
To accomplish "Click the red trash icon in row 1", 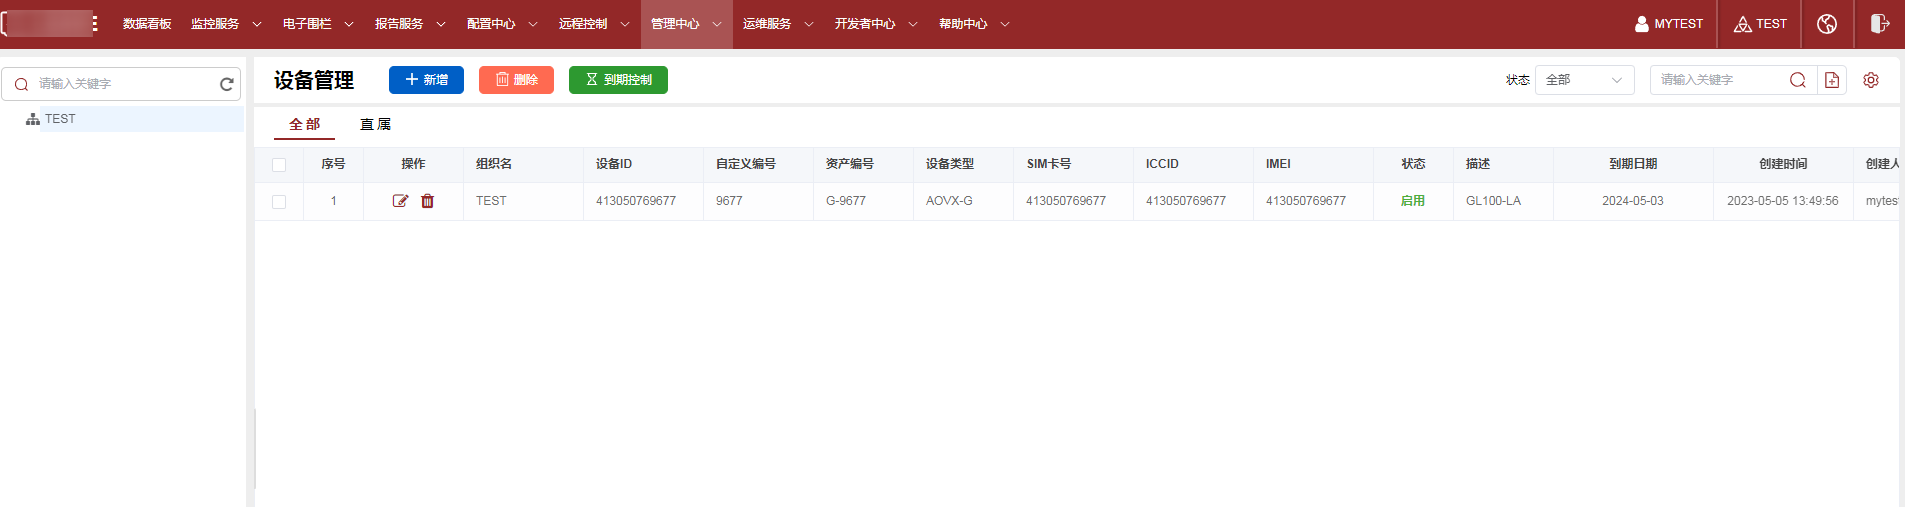I will [x=427, y=201].
